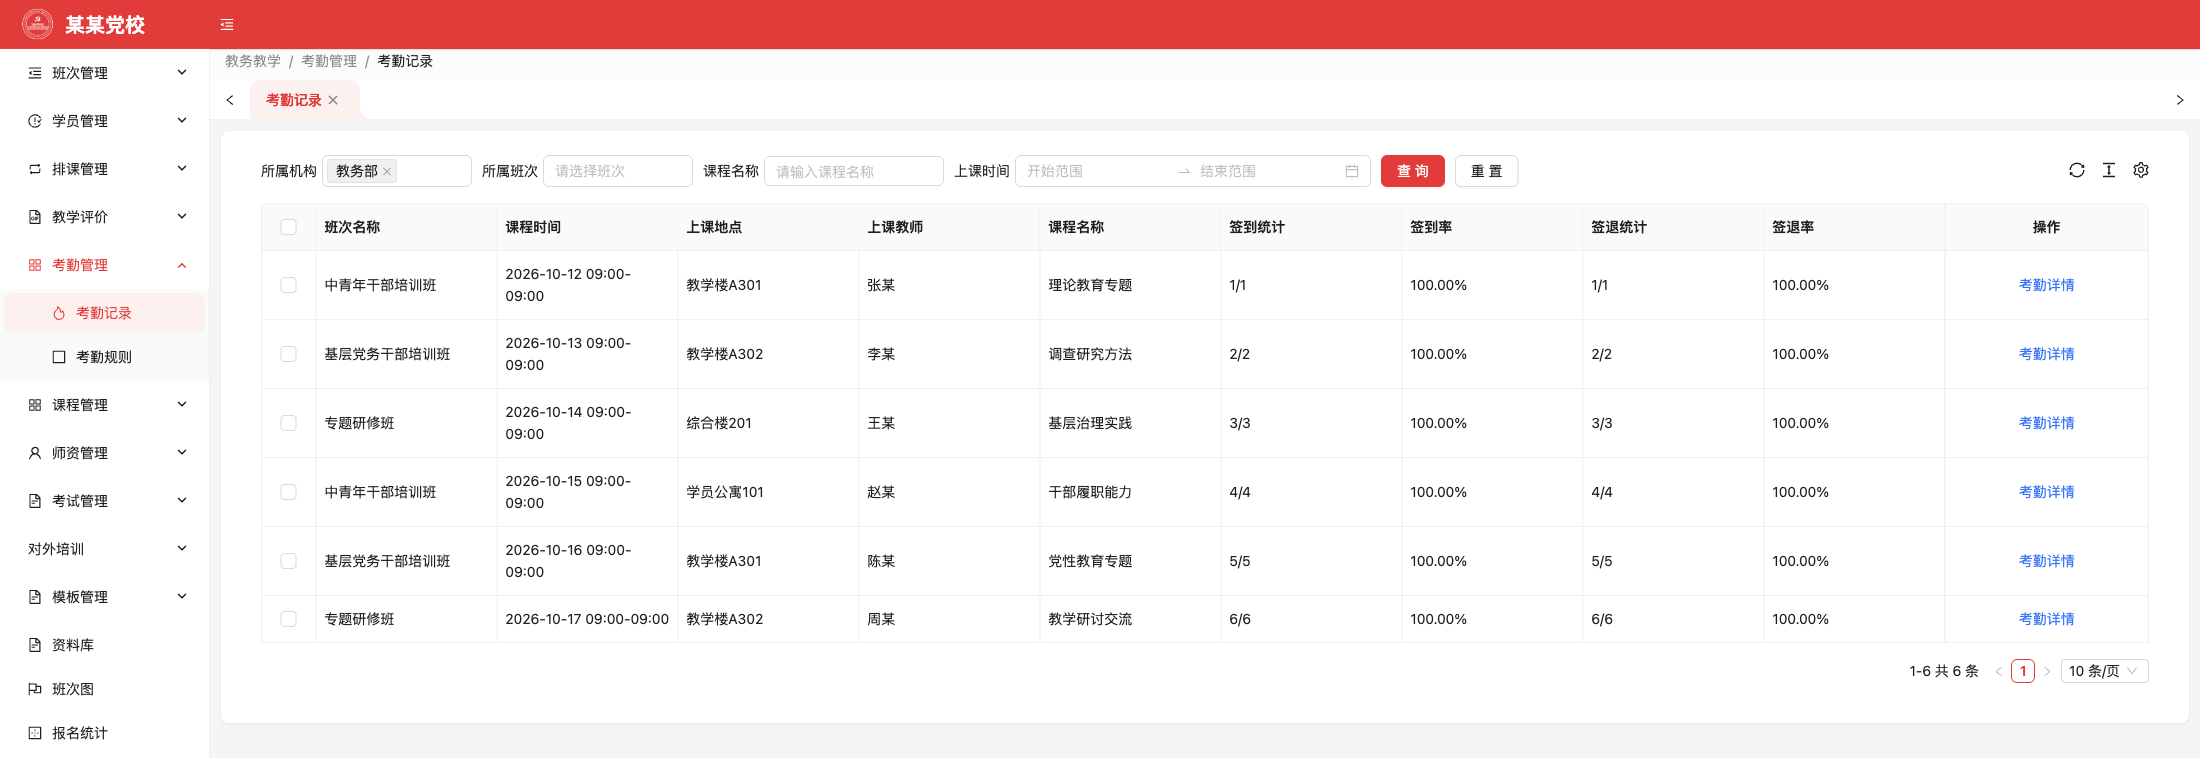Check the row for 理论教育专题

point(289,285)
